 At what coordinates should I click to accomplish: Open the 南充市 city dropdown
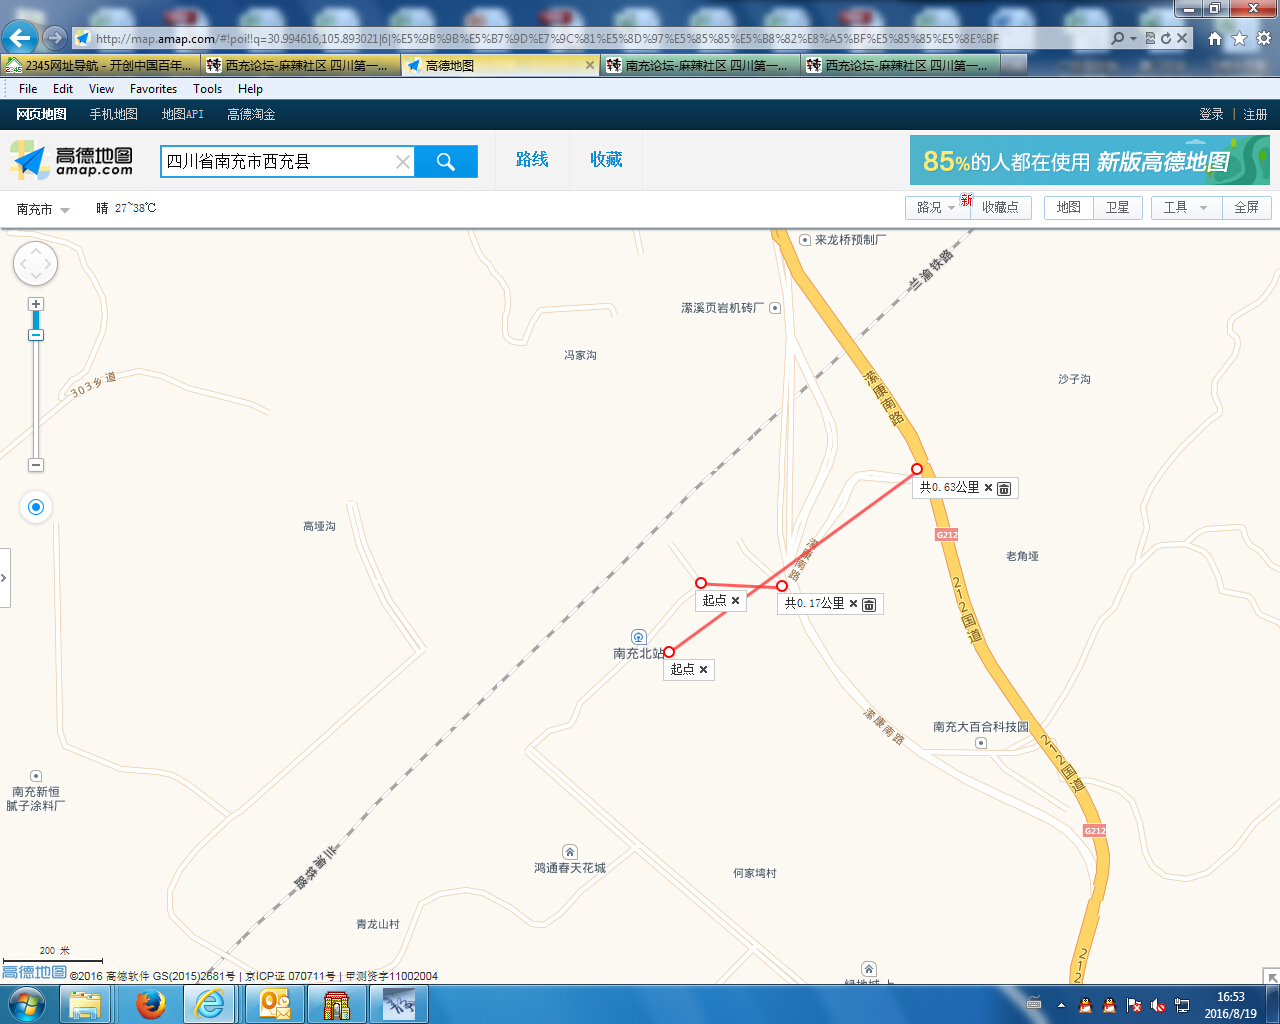tap(43, 209)
